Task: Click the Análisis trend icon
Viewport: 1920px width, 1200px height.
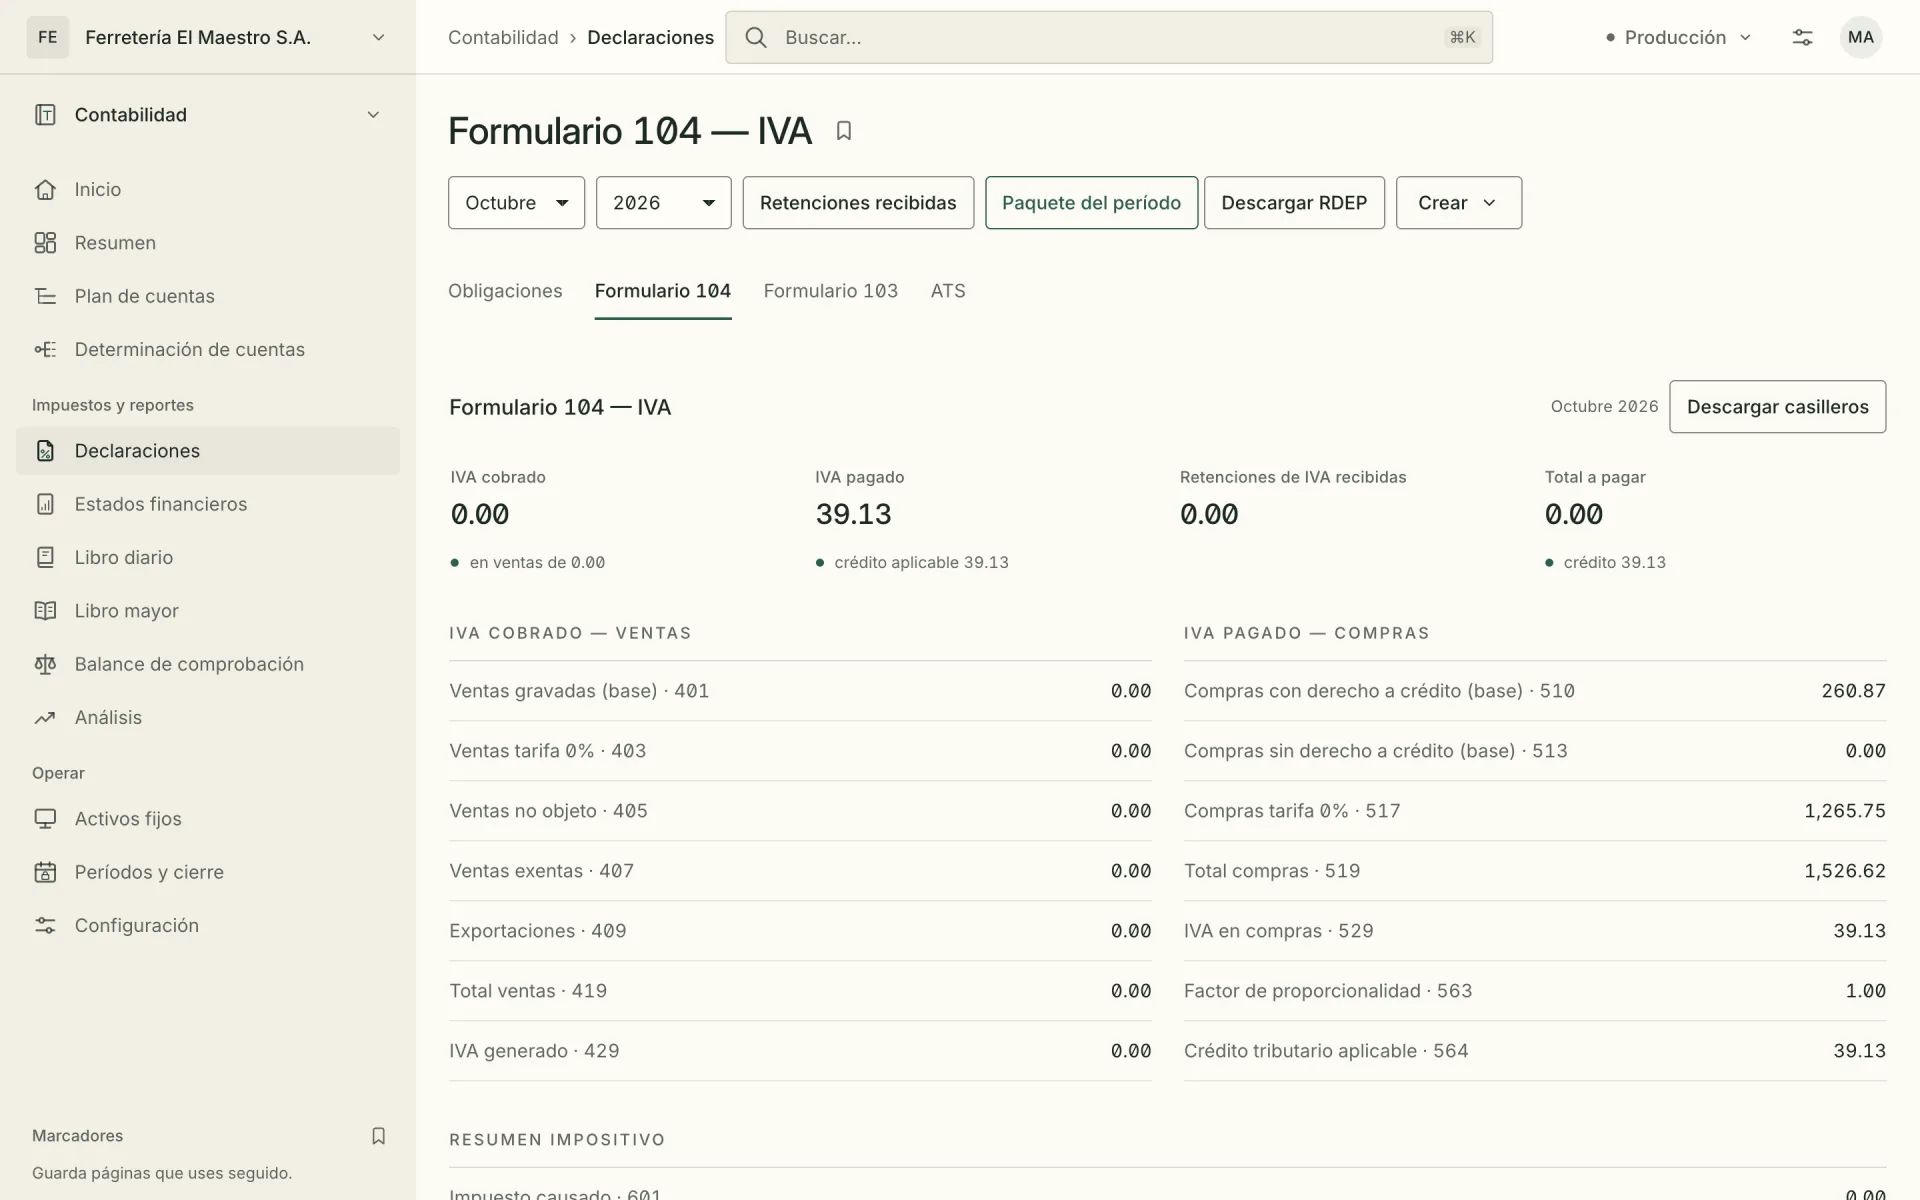Action: (x=45, y=717)
